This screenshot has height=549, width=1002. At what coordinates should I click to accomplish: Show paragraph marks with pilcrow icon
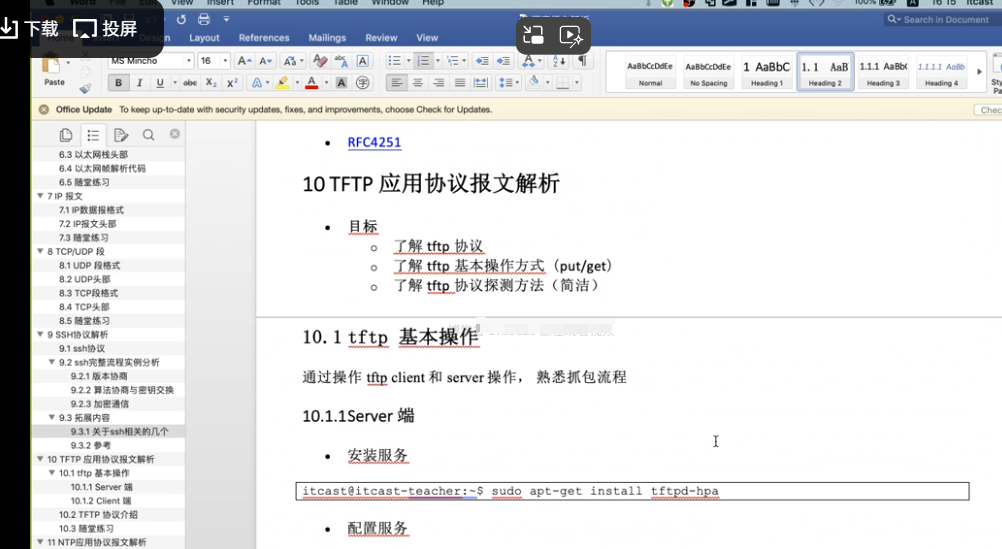pos(582,61)
